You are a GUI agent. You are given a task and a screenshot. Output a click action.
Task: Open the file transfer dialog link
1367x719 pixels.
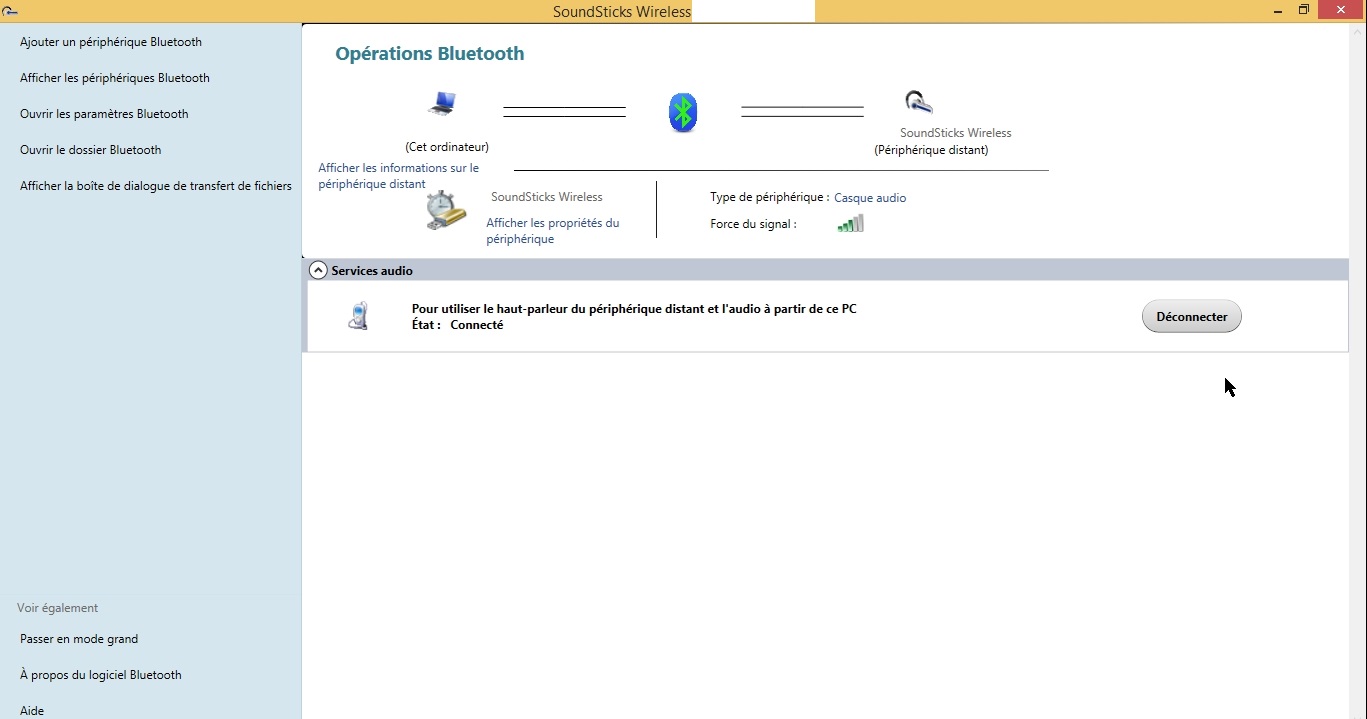tap(156, 186)
